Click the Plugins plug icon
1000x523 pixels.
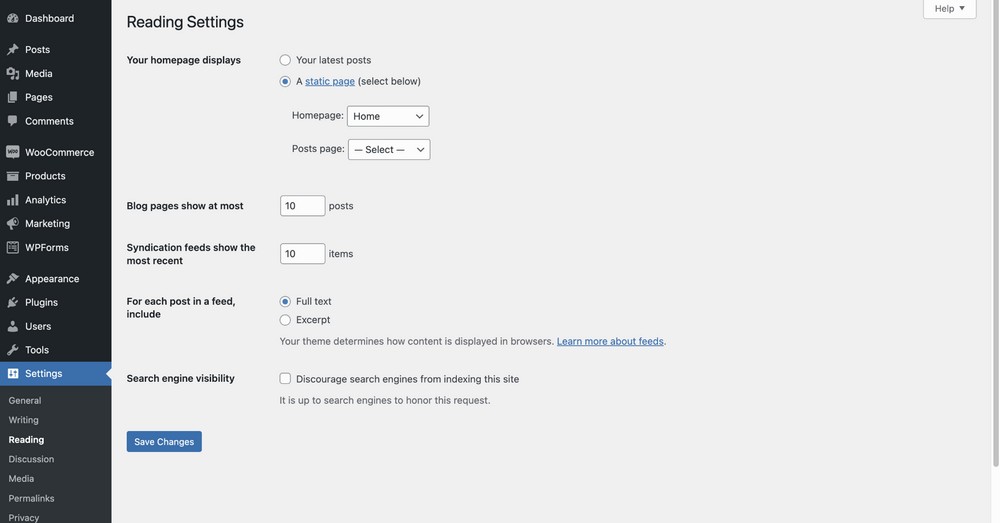[12, 302]
